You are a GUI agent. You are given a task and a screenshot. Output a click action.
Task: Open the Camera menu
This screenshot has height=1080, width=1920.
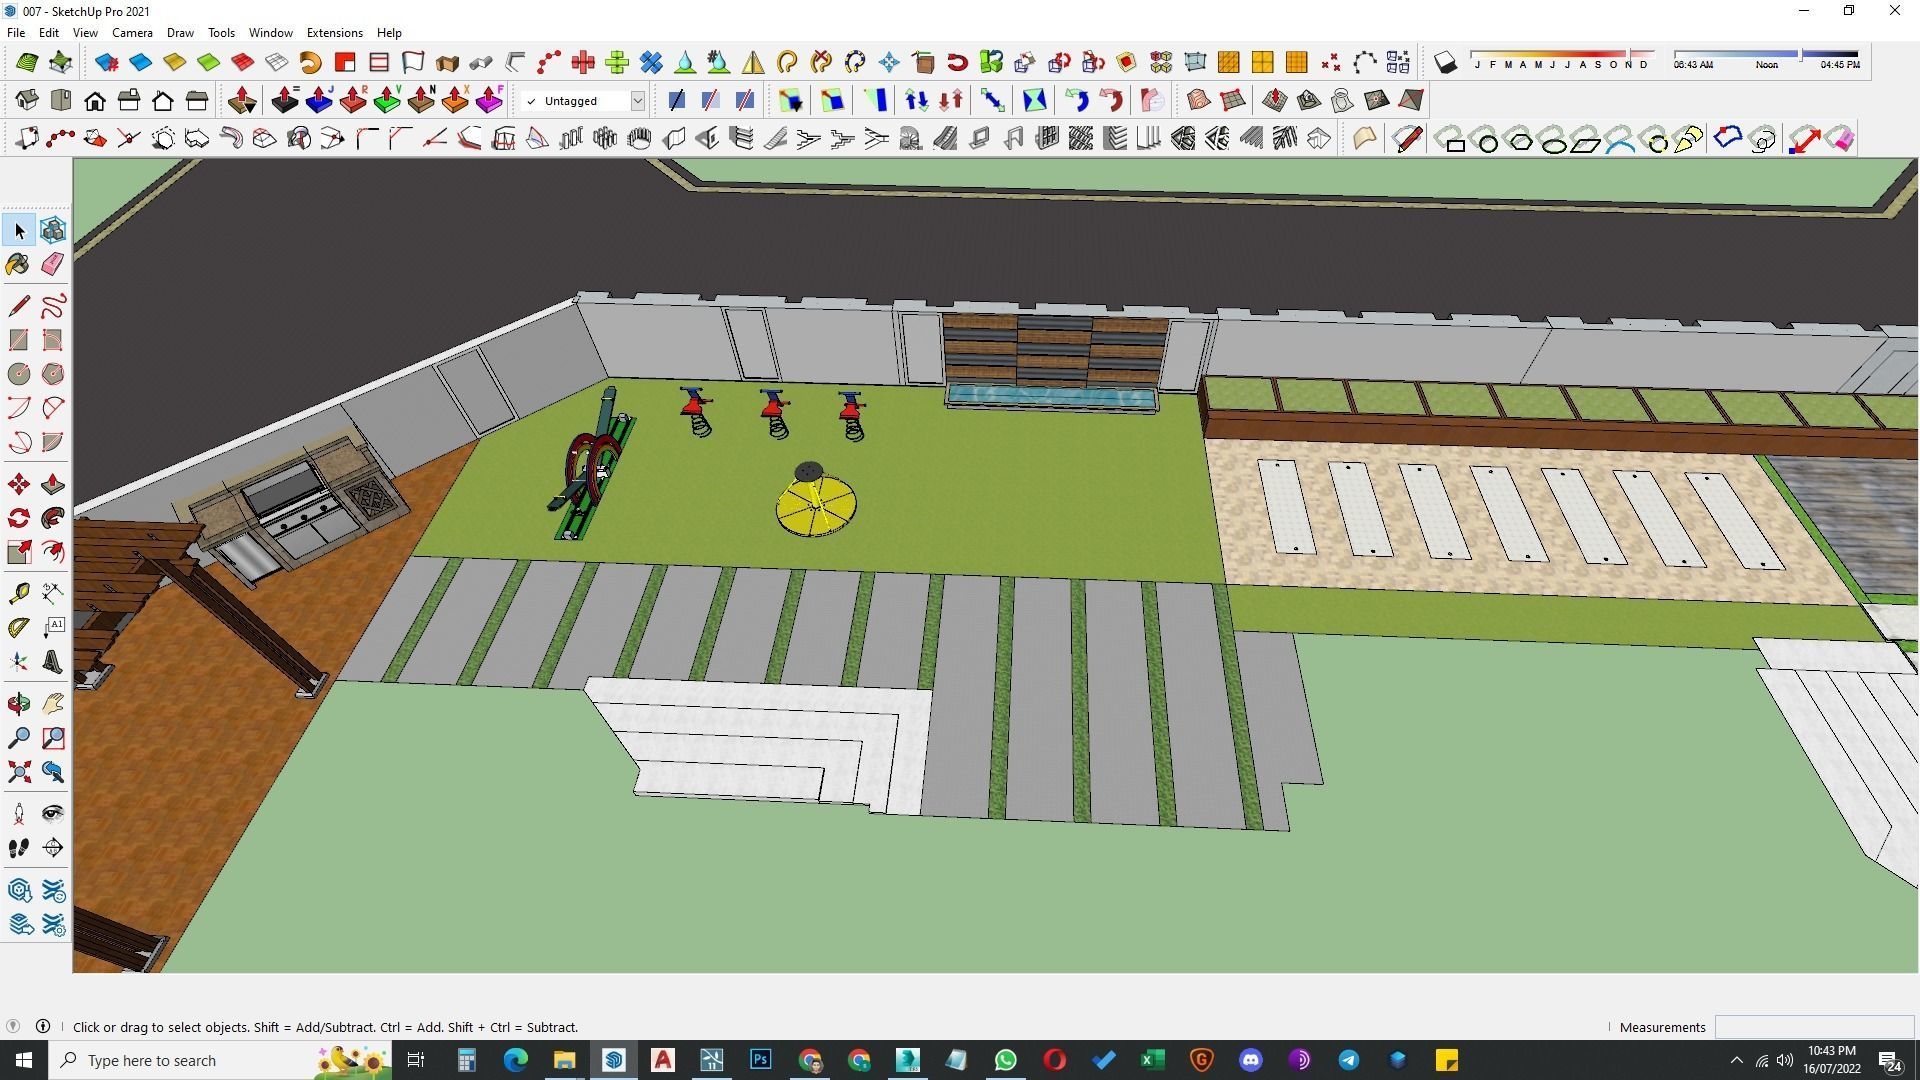point(132,33)
